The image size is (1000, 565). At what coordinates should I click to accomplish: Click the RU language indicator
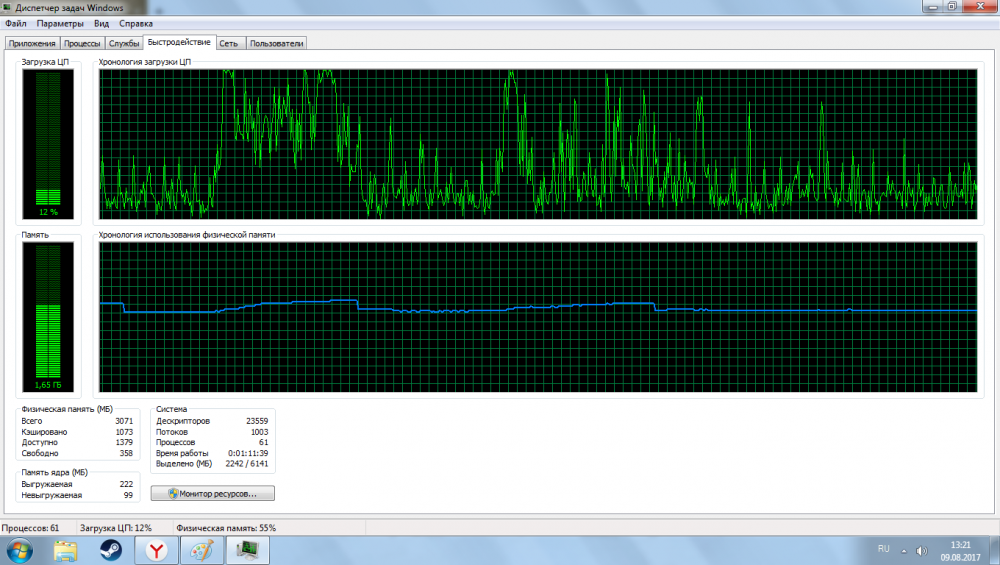(883, 549)
